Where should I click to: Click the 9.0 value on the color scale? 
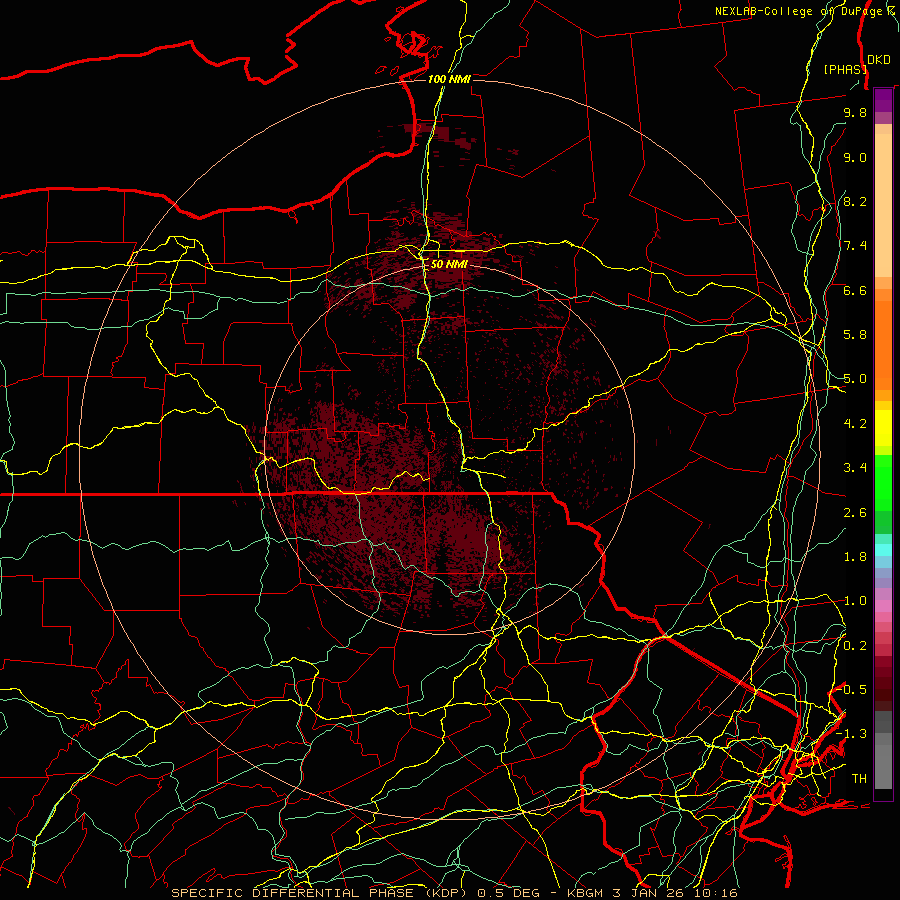click(x=855, y=157)
